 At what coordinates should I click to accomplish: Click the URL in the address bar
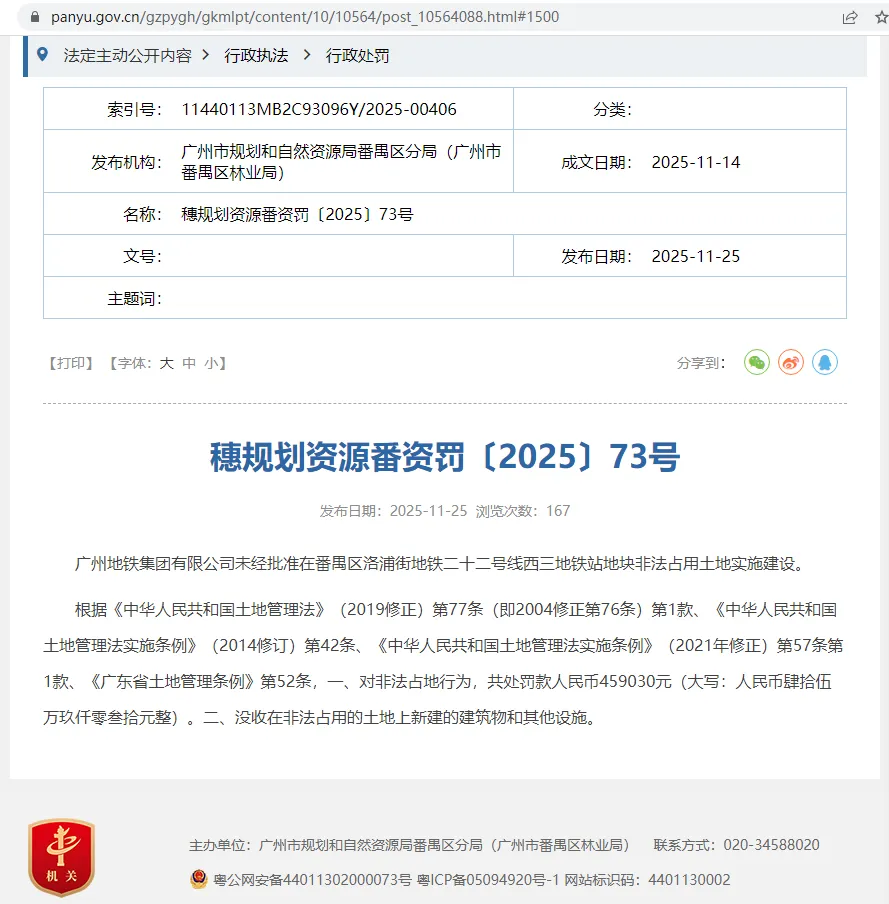(x=305, y=17)
